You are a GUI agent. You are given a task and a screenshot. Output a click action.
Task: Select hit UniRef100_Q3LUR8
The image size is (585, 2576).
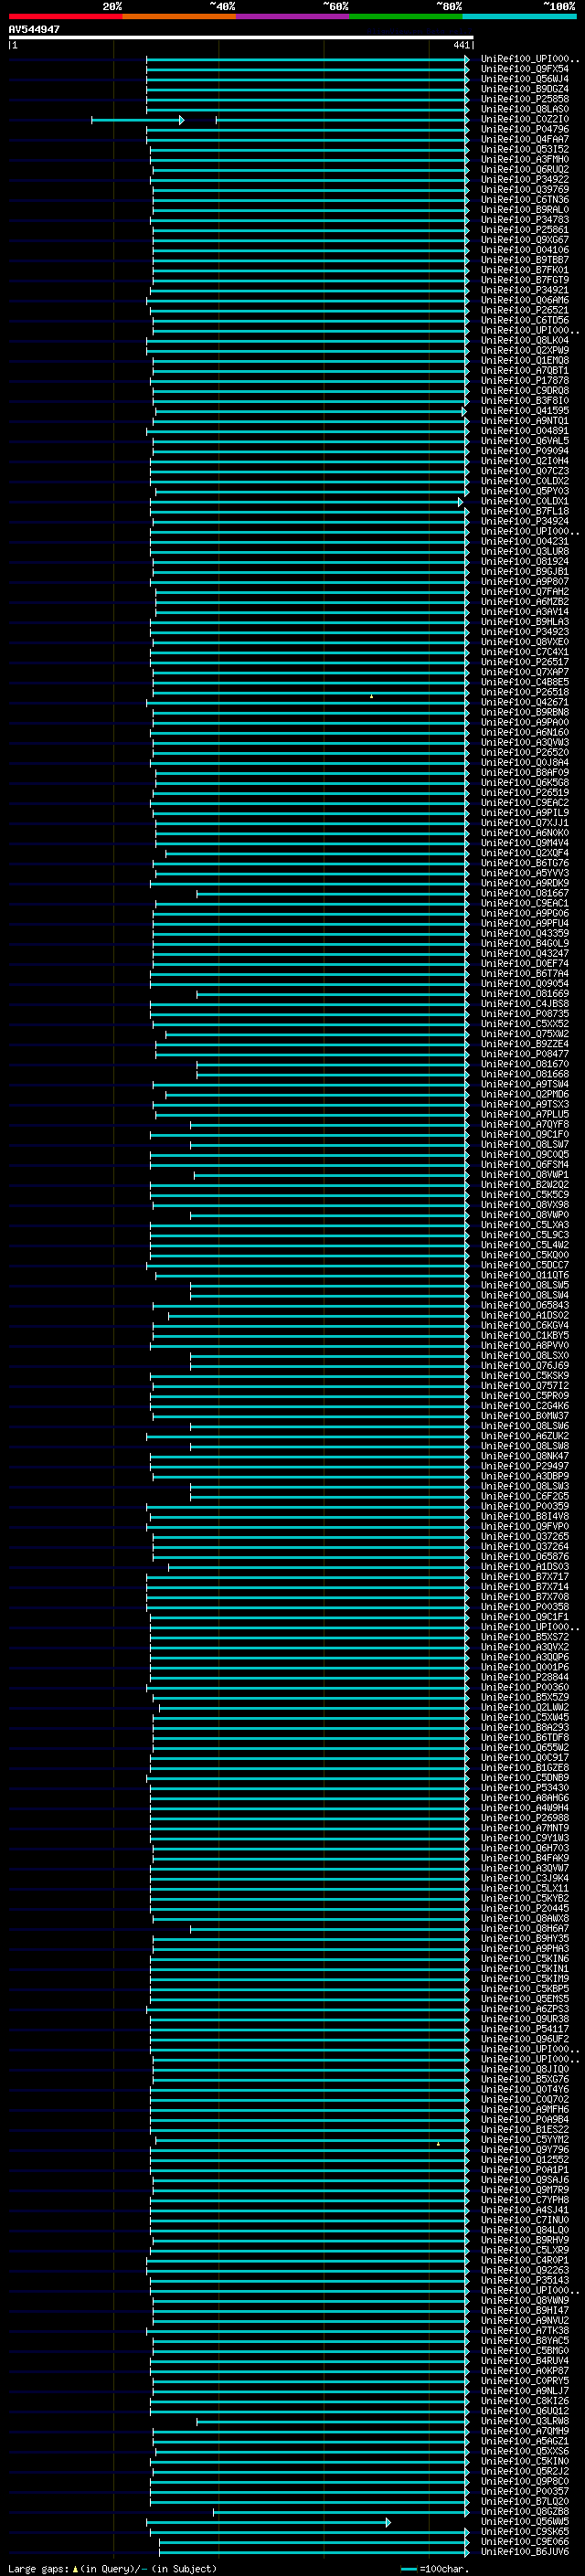pos(525,551)
